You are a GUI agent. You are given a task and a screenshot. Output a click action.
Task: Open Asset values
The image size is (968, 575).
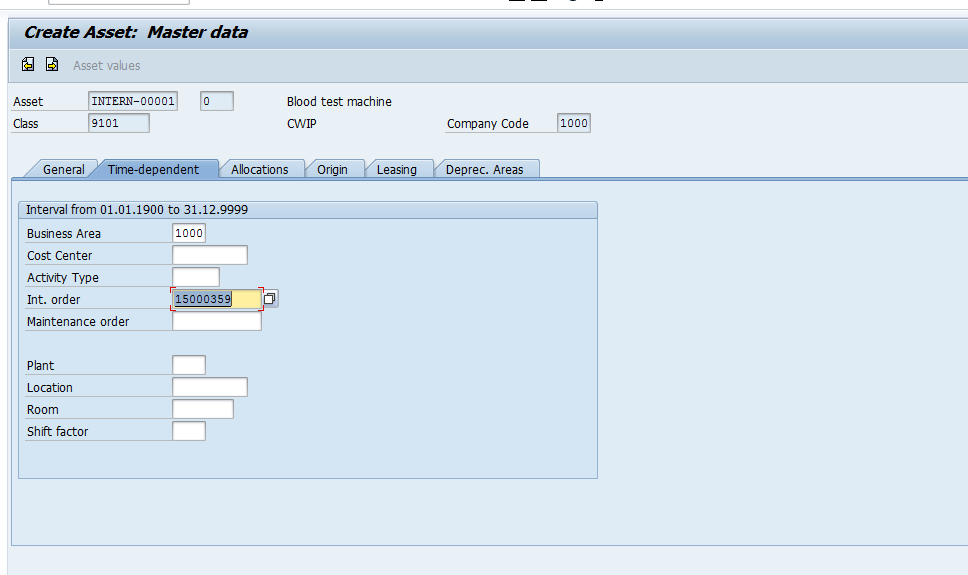[x=106, y=65]
